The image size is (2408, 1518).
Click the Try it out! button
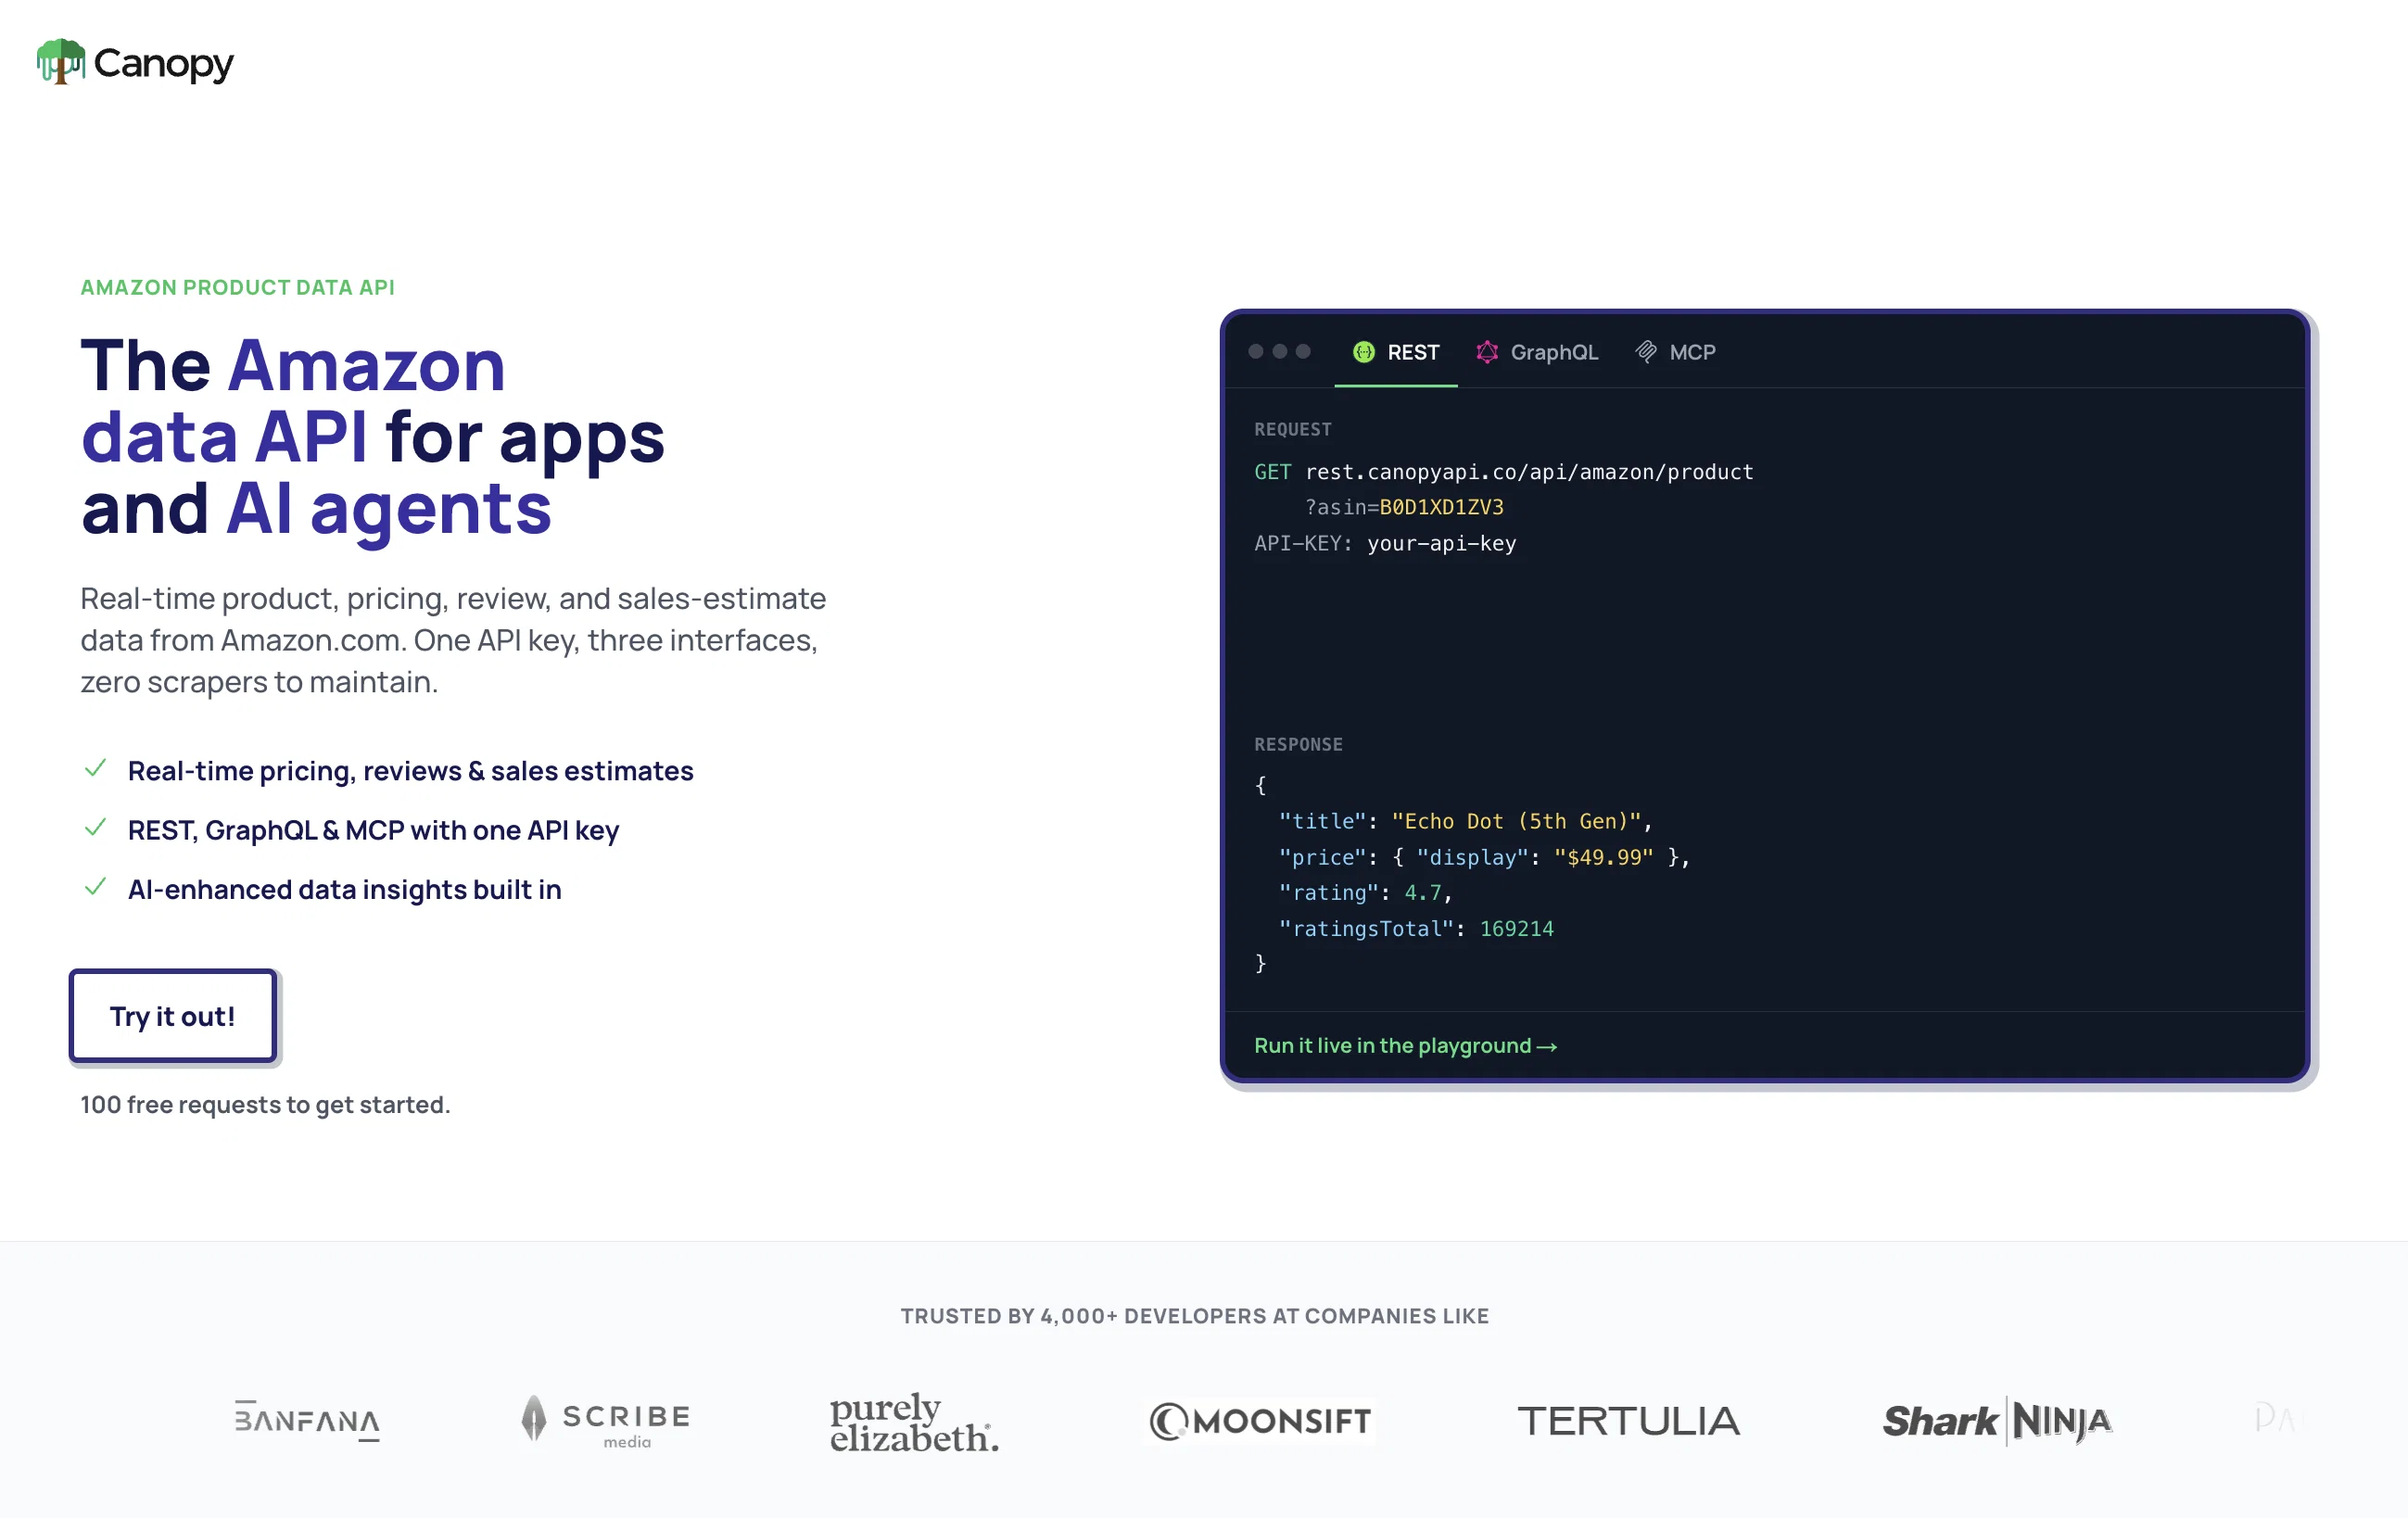(x=173, y=1016)
